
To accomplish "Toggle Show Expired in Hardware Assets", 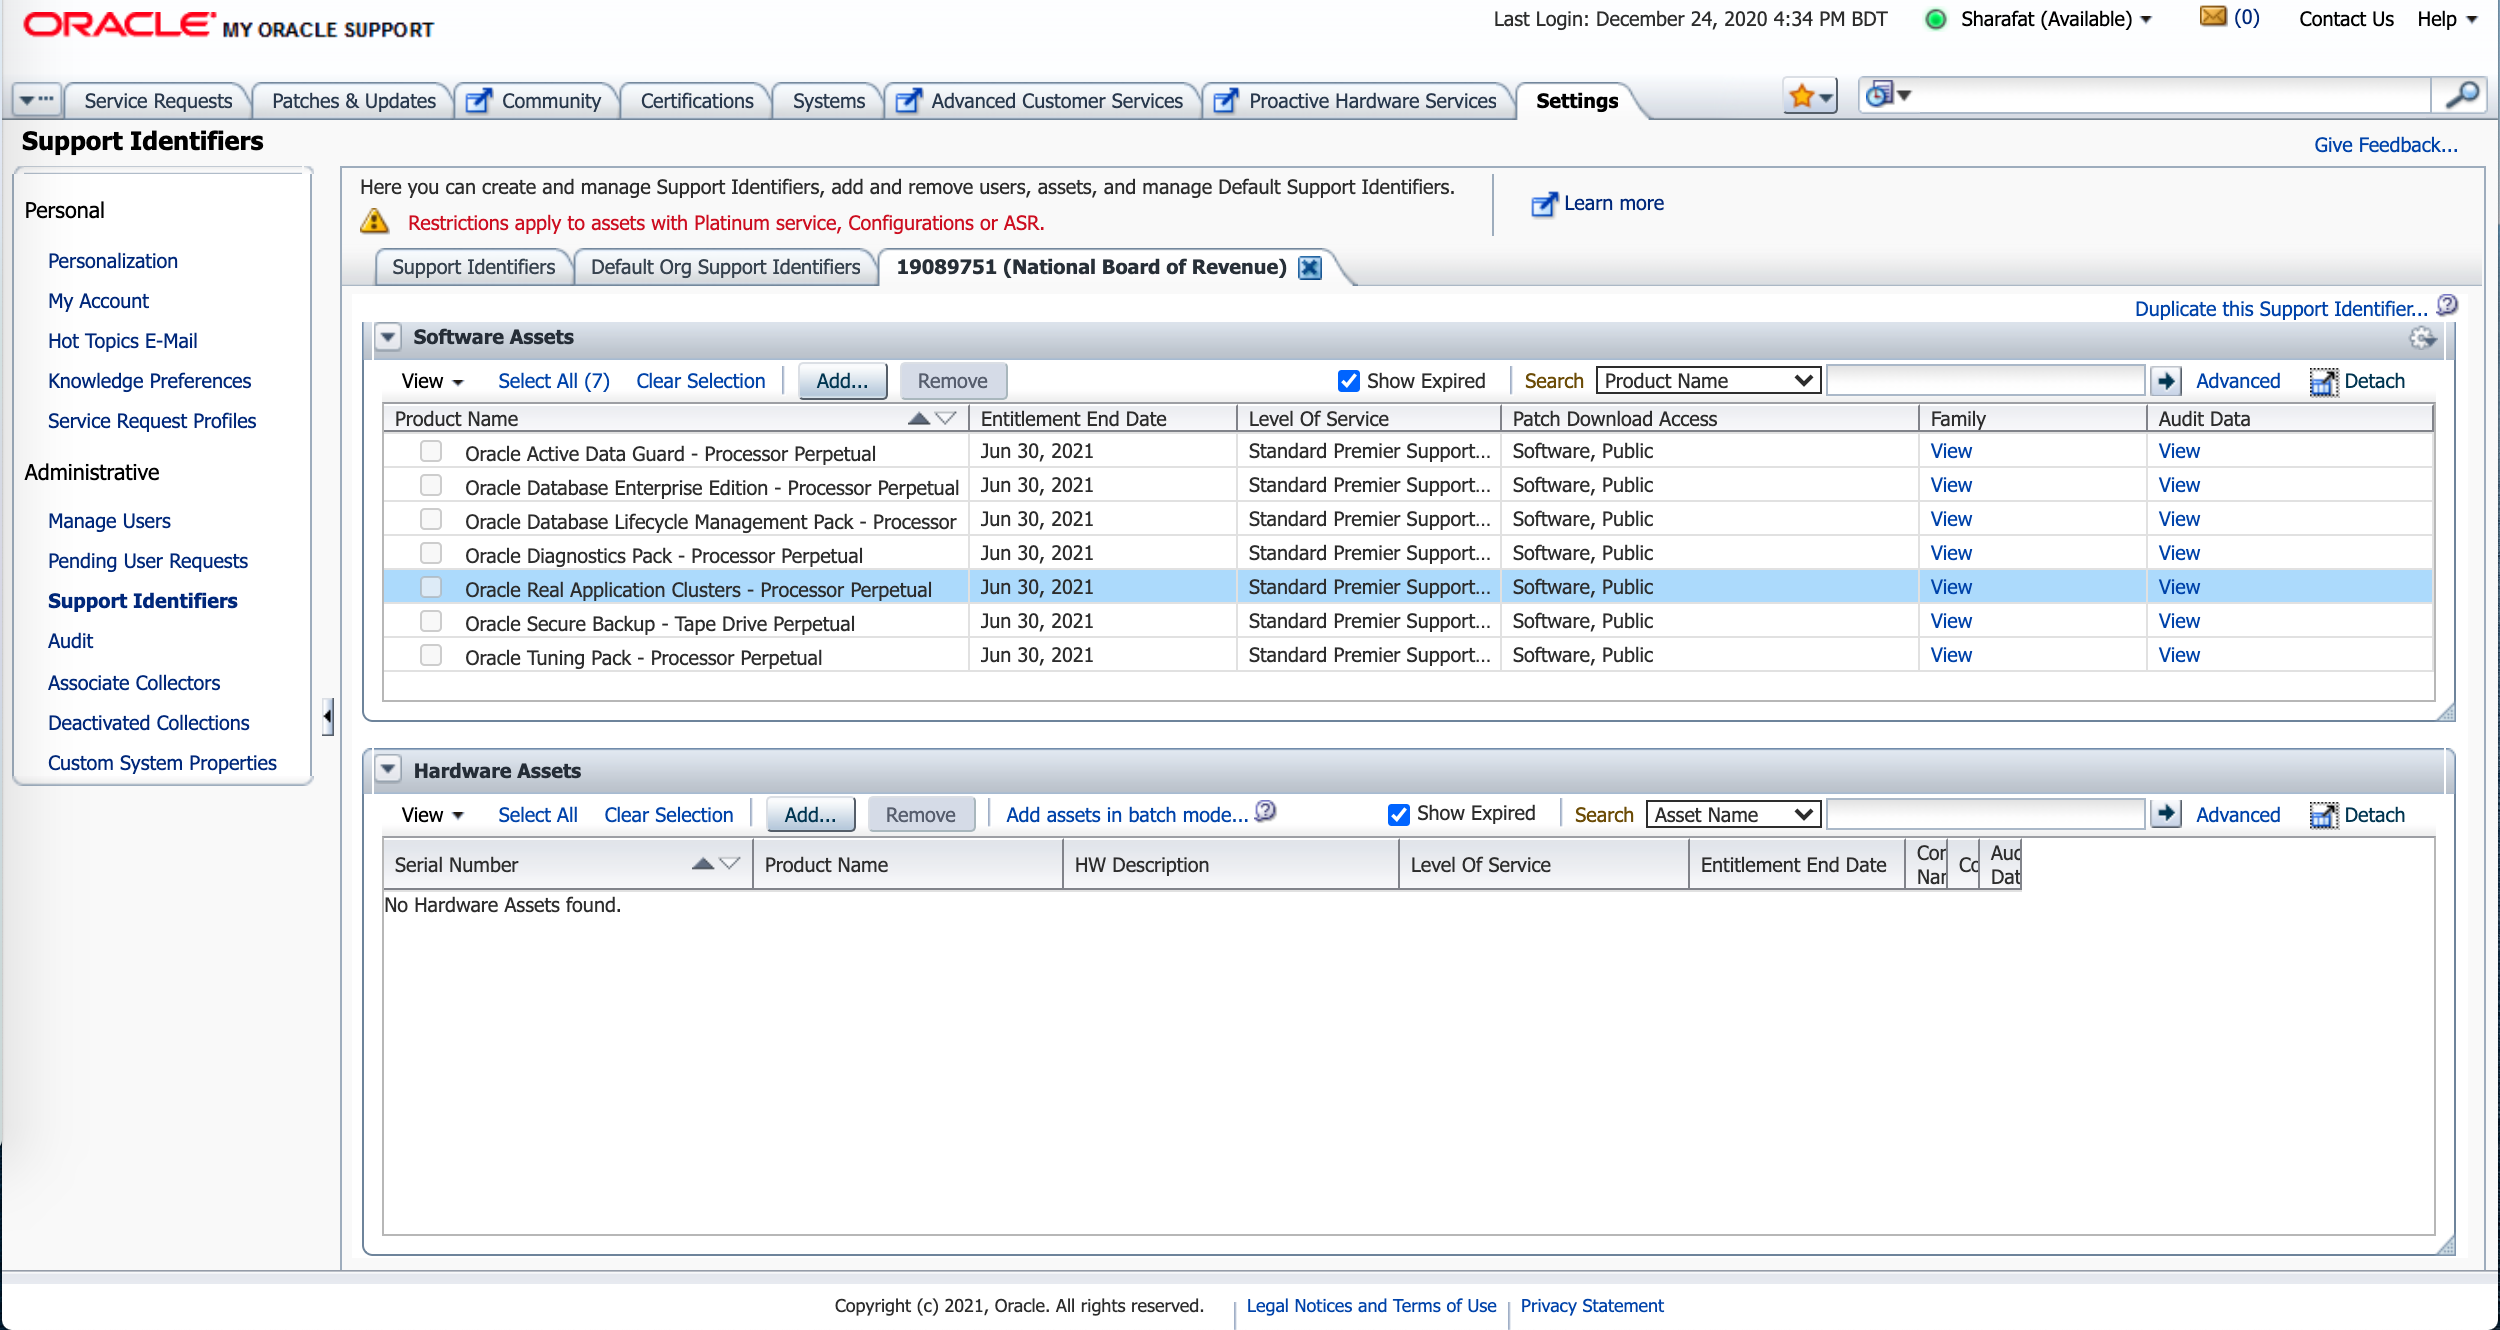I will (x=1399, y=815).
